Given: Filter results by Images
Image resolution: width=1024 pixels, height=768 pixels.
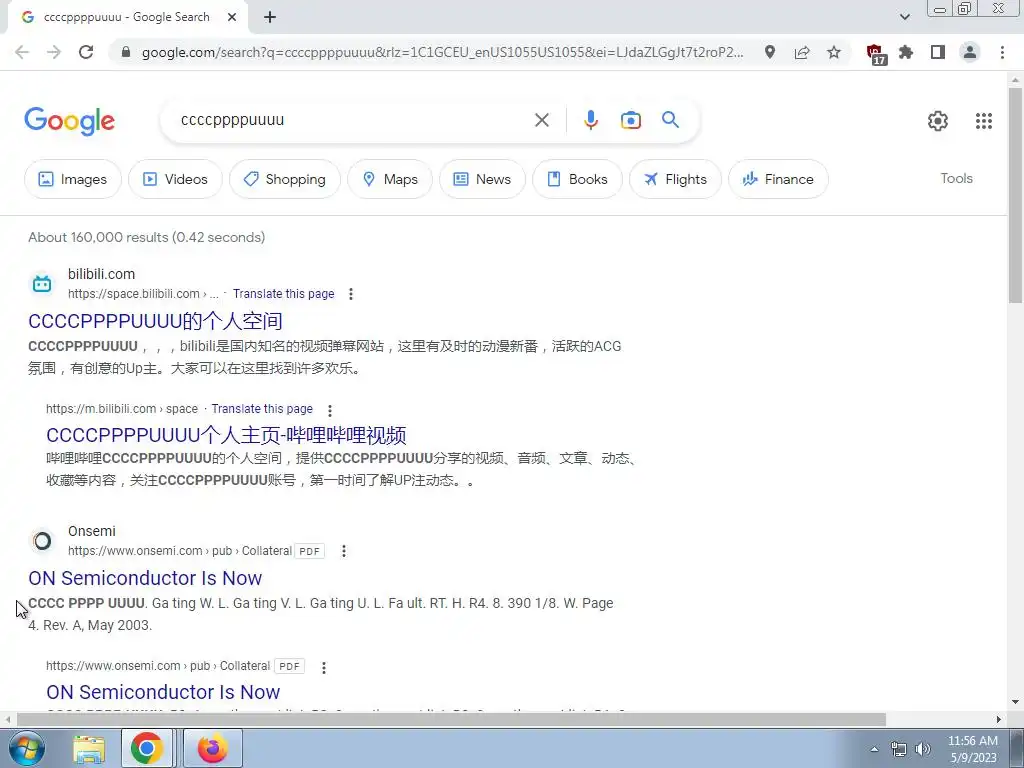Looking at the screenshot, I should [x=72, y=179].
